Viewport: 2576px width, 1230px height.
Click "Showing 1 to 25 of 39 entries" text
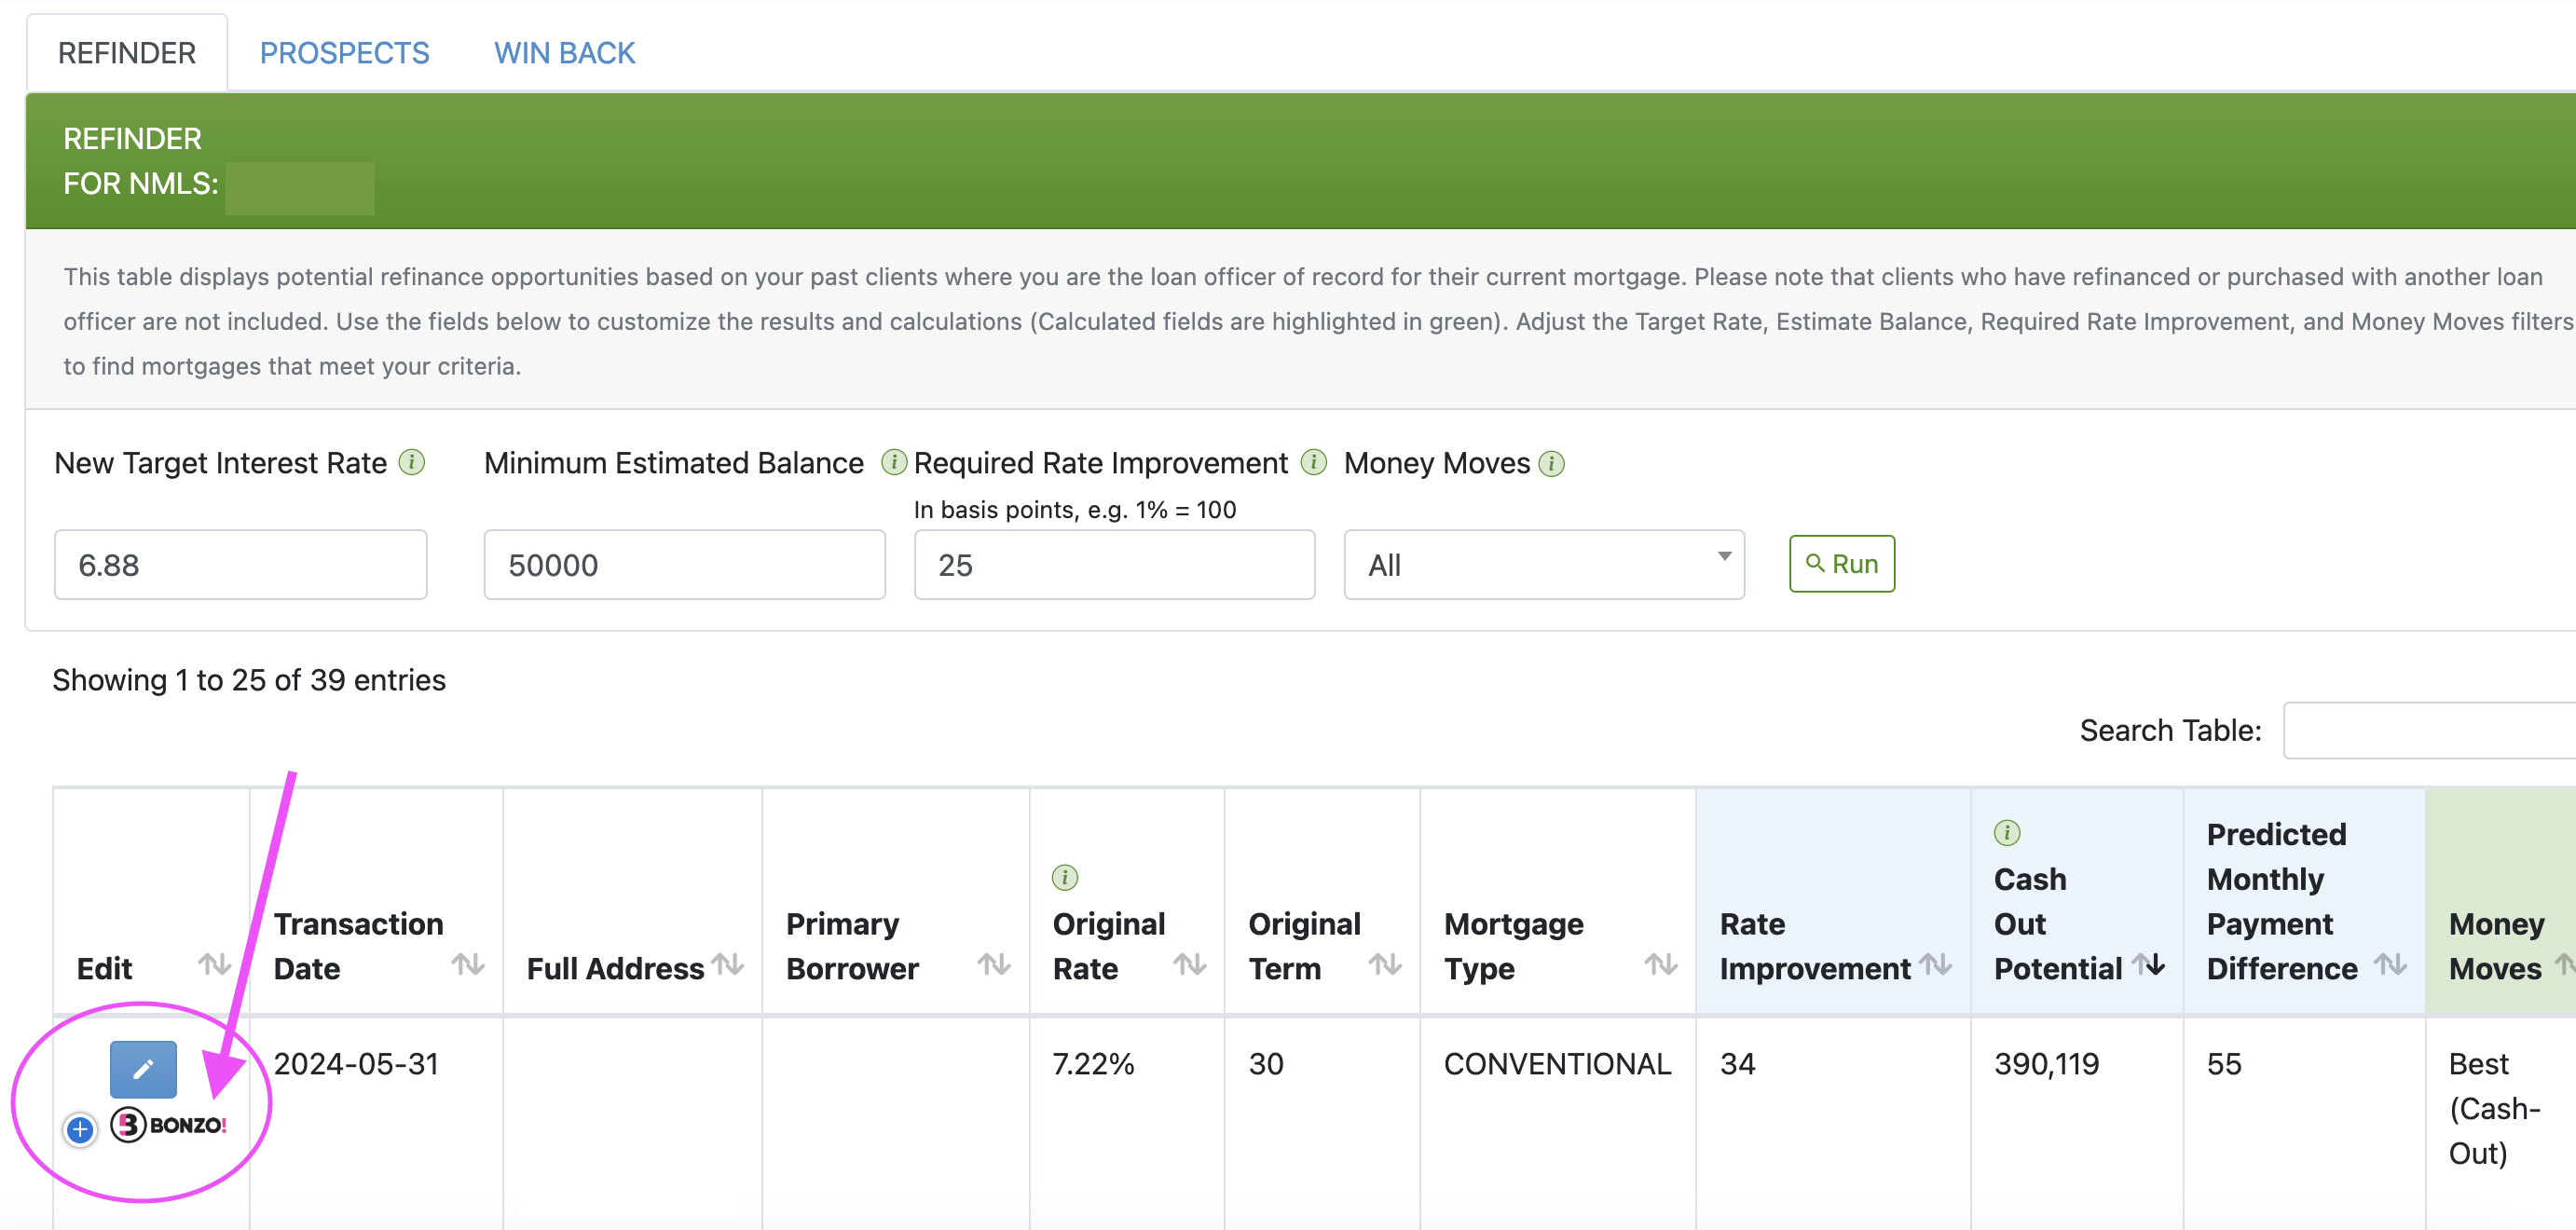pyautogui.click(x=249, y=680)
